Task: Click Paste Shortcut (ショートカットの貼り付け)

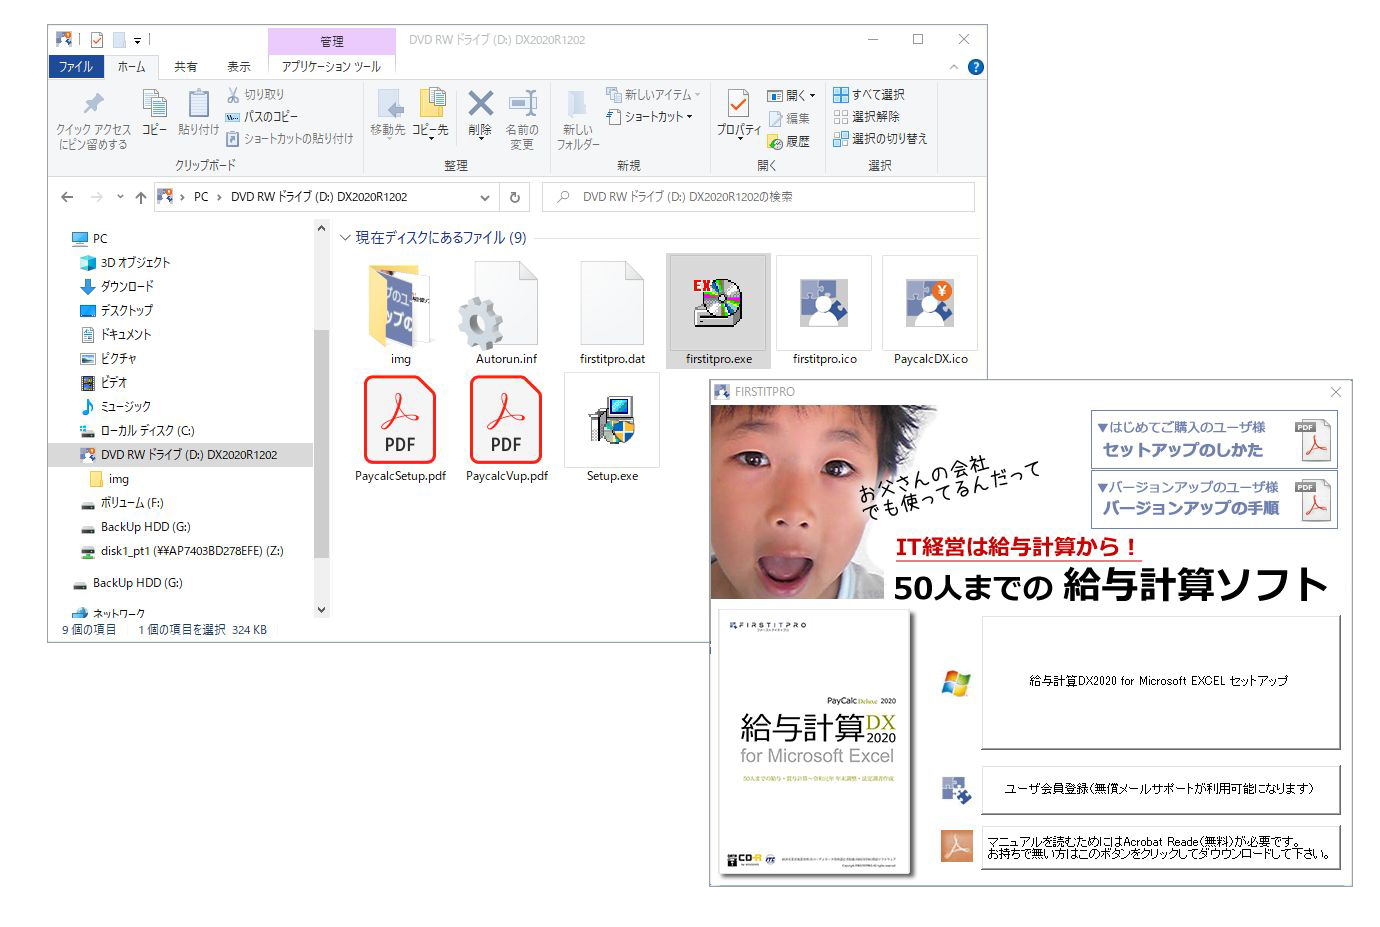Action: pos(289,138)
